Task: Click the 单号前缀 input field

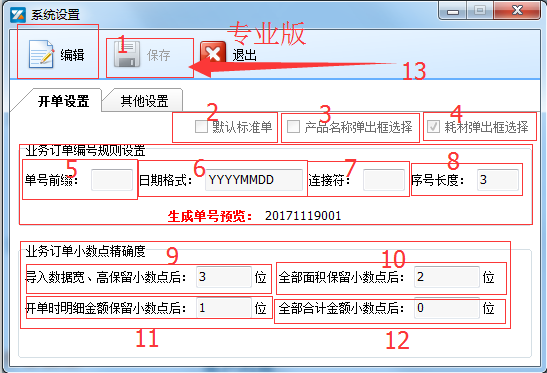Action: click(112, 180)
